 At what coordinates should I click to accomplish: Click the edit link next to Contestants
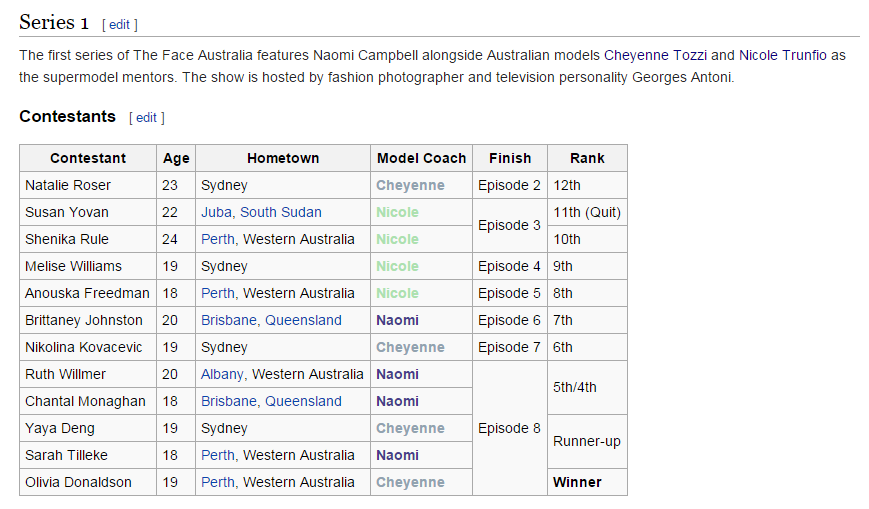(146, 118)
